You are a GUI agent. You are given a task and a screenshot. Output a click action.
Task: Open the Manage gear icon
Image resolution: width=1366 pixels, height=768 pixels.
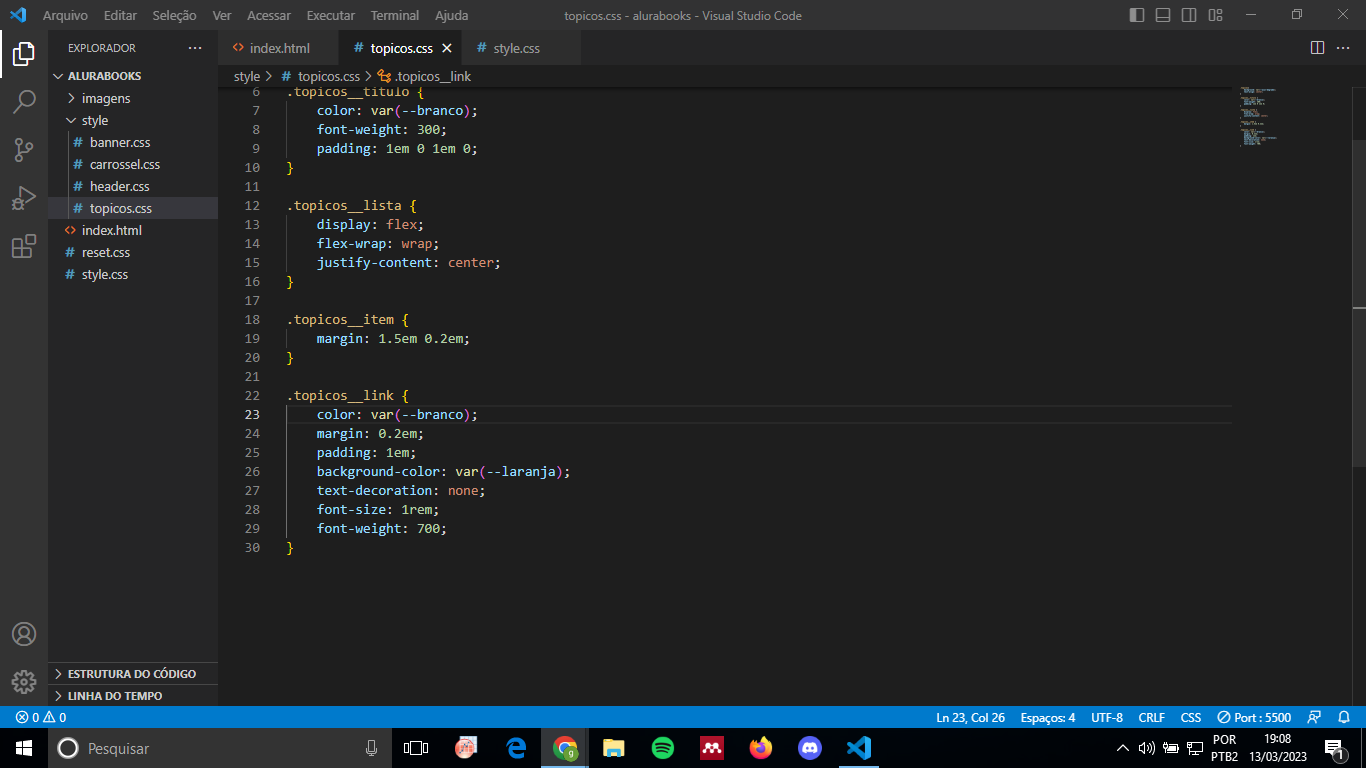pos(24,682)
